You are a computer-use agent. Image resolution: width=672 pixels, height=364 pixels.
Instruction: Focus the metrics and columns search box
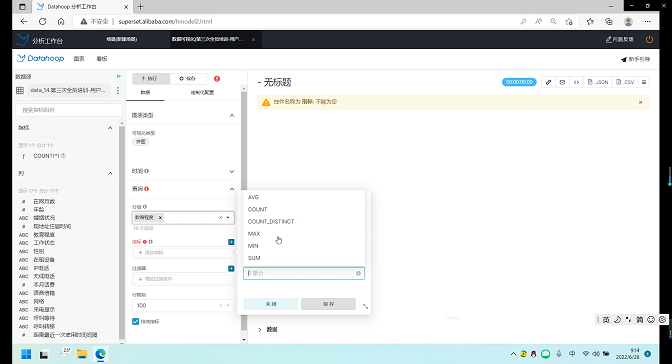[x=69, y=110]
